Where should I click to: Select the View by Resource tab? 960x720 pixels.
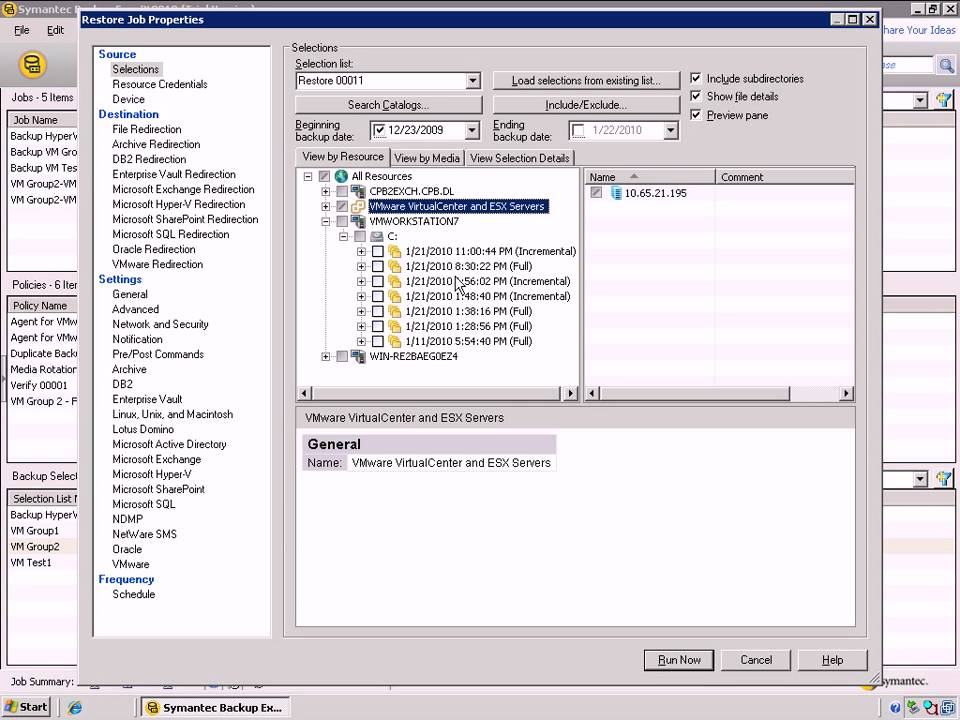tap(343, 157)
